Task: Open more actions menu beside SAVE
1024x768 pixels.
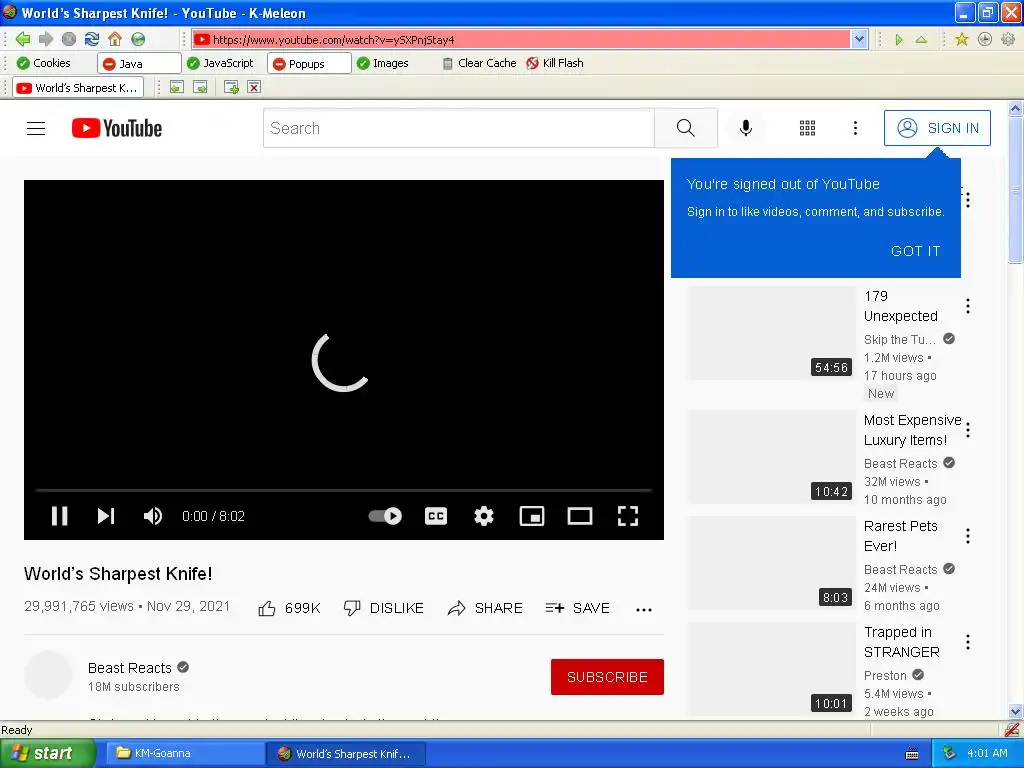Action: click(x=644, y=609)
